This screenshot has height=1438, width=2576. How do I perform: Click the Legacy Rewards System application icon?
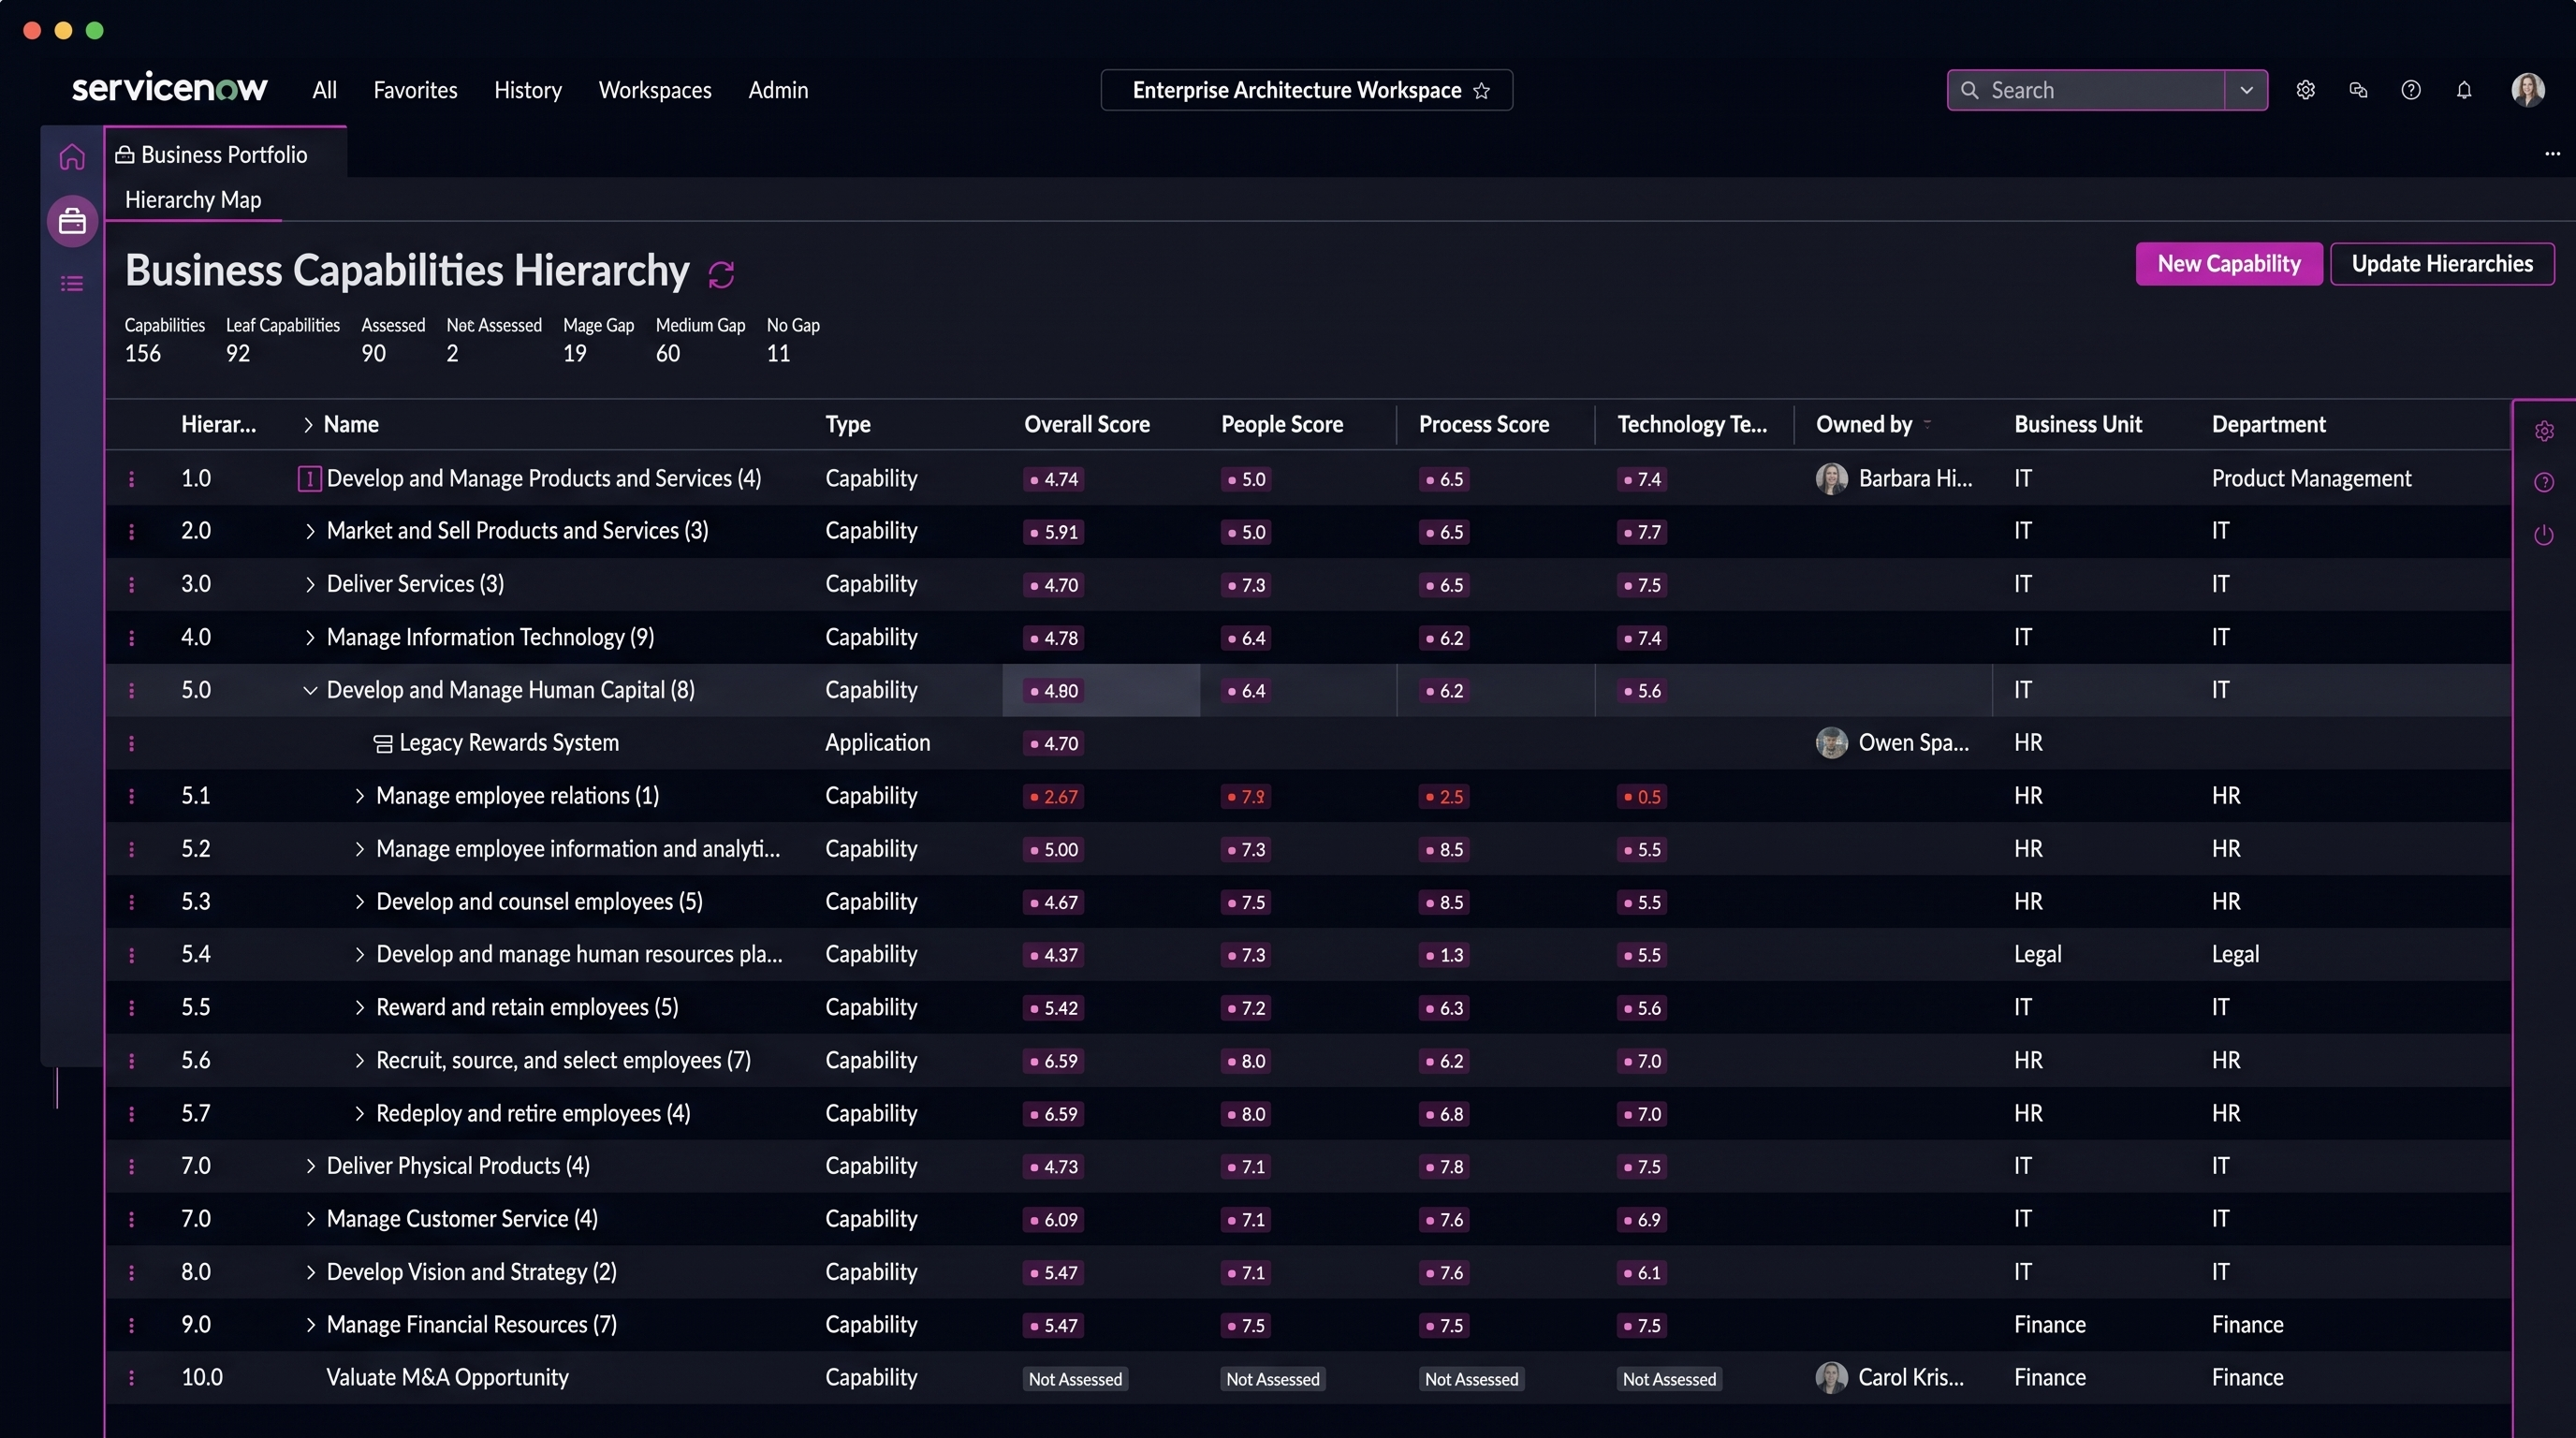click(x=382, y=744)
